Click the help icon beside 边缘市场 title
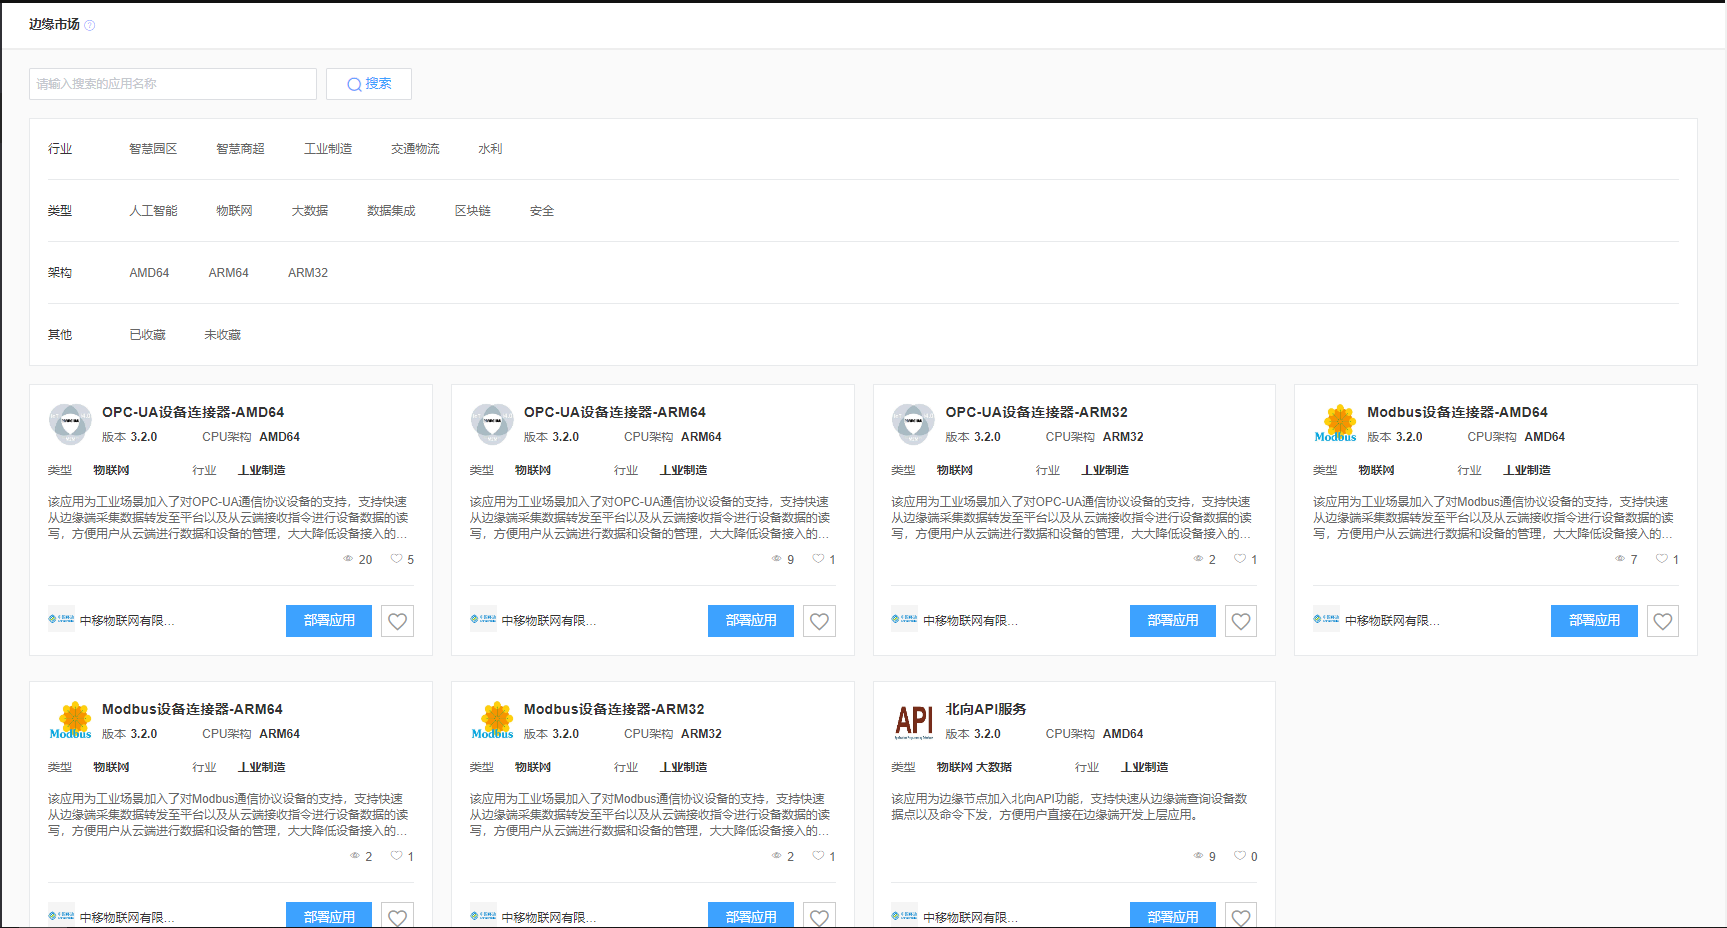The width and height of the screenshot is (1727, 928). [89, 26]
